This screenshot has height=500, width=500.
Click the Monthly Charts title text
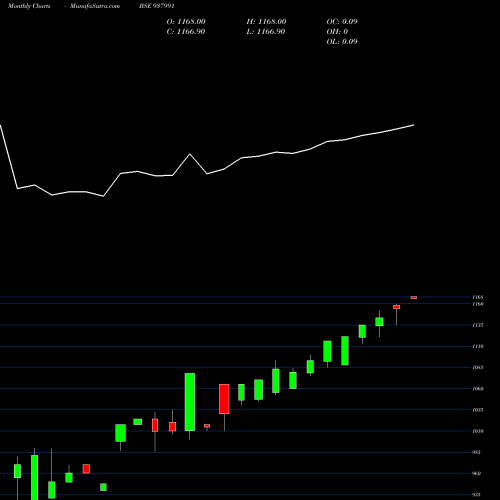(x=29, y=6)
